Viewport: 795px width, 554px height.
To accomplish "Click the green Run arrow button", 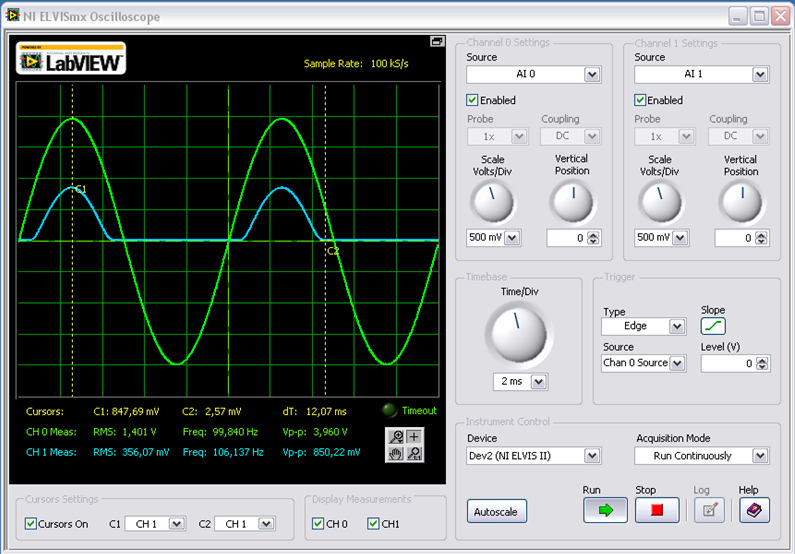I will pos(605,510).
